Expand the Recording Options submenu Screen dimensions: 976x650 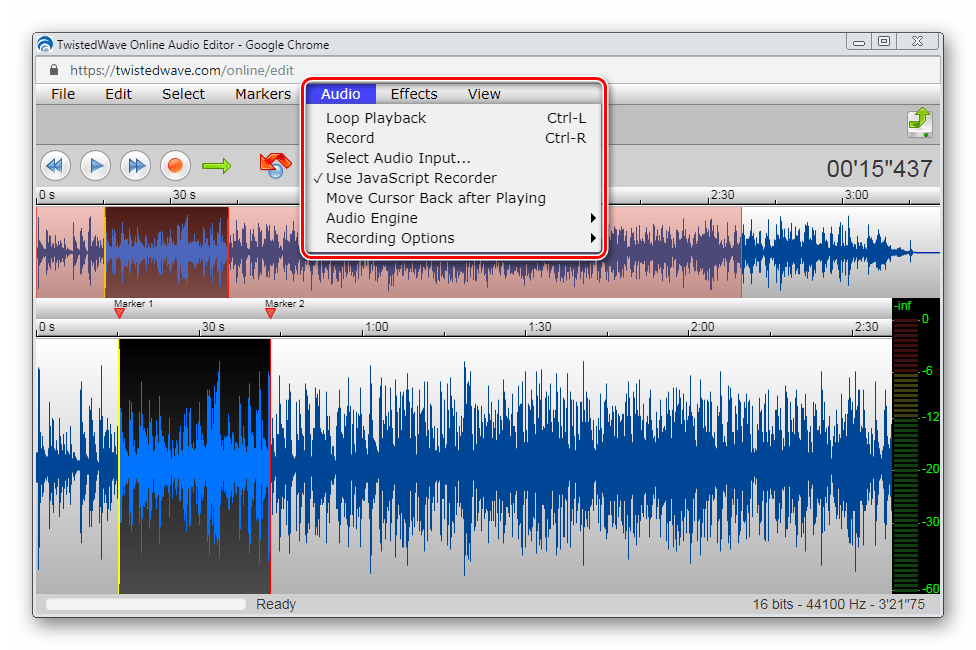tap(390, 238)
